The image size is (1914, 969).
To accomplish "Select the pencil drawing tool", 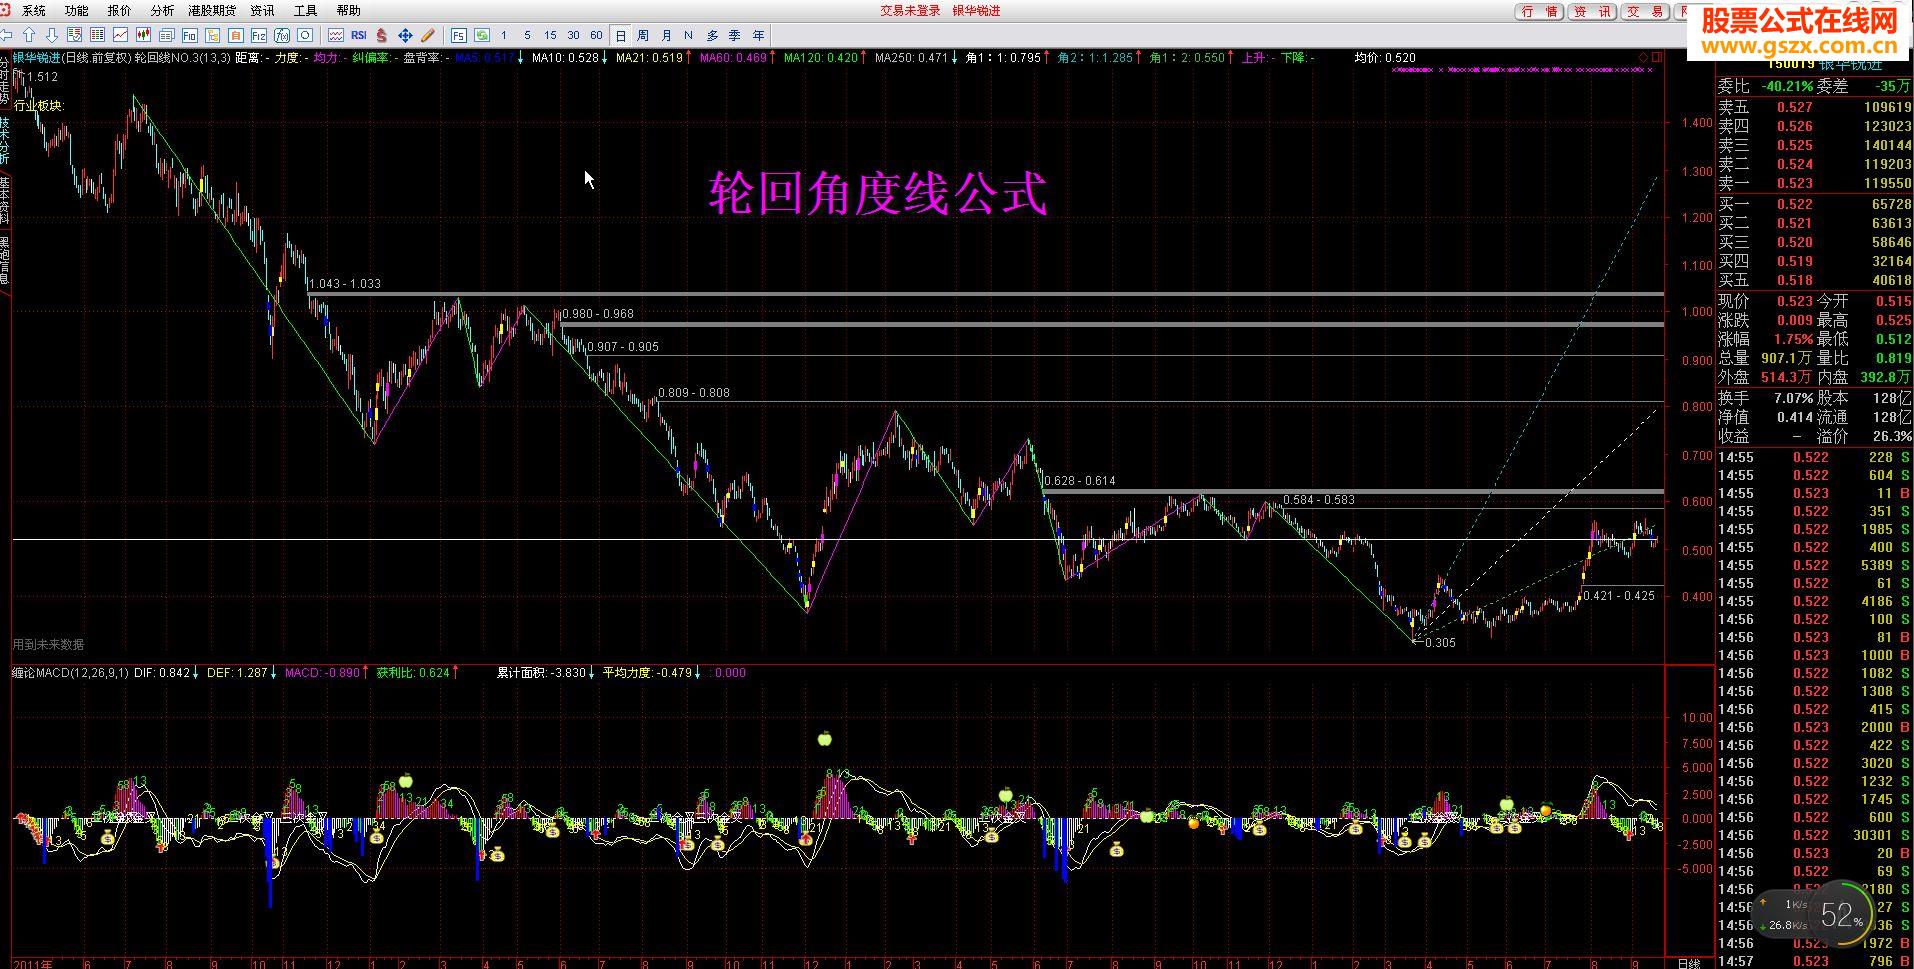I will tap(428, 35).
